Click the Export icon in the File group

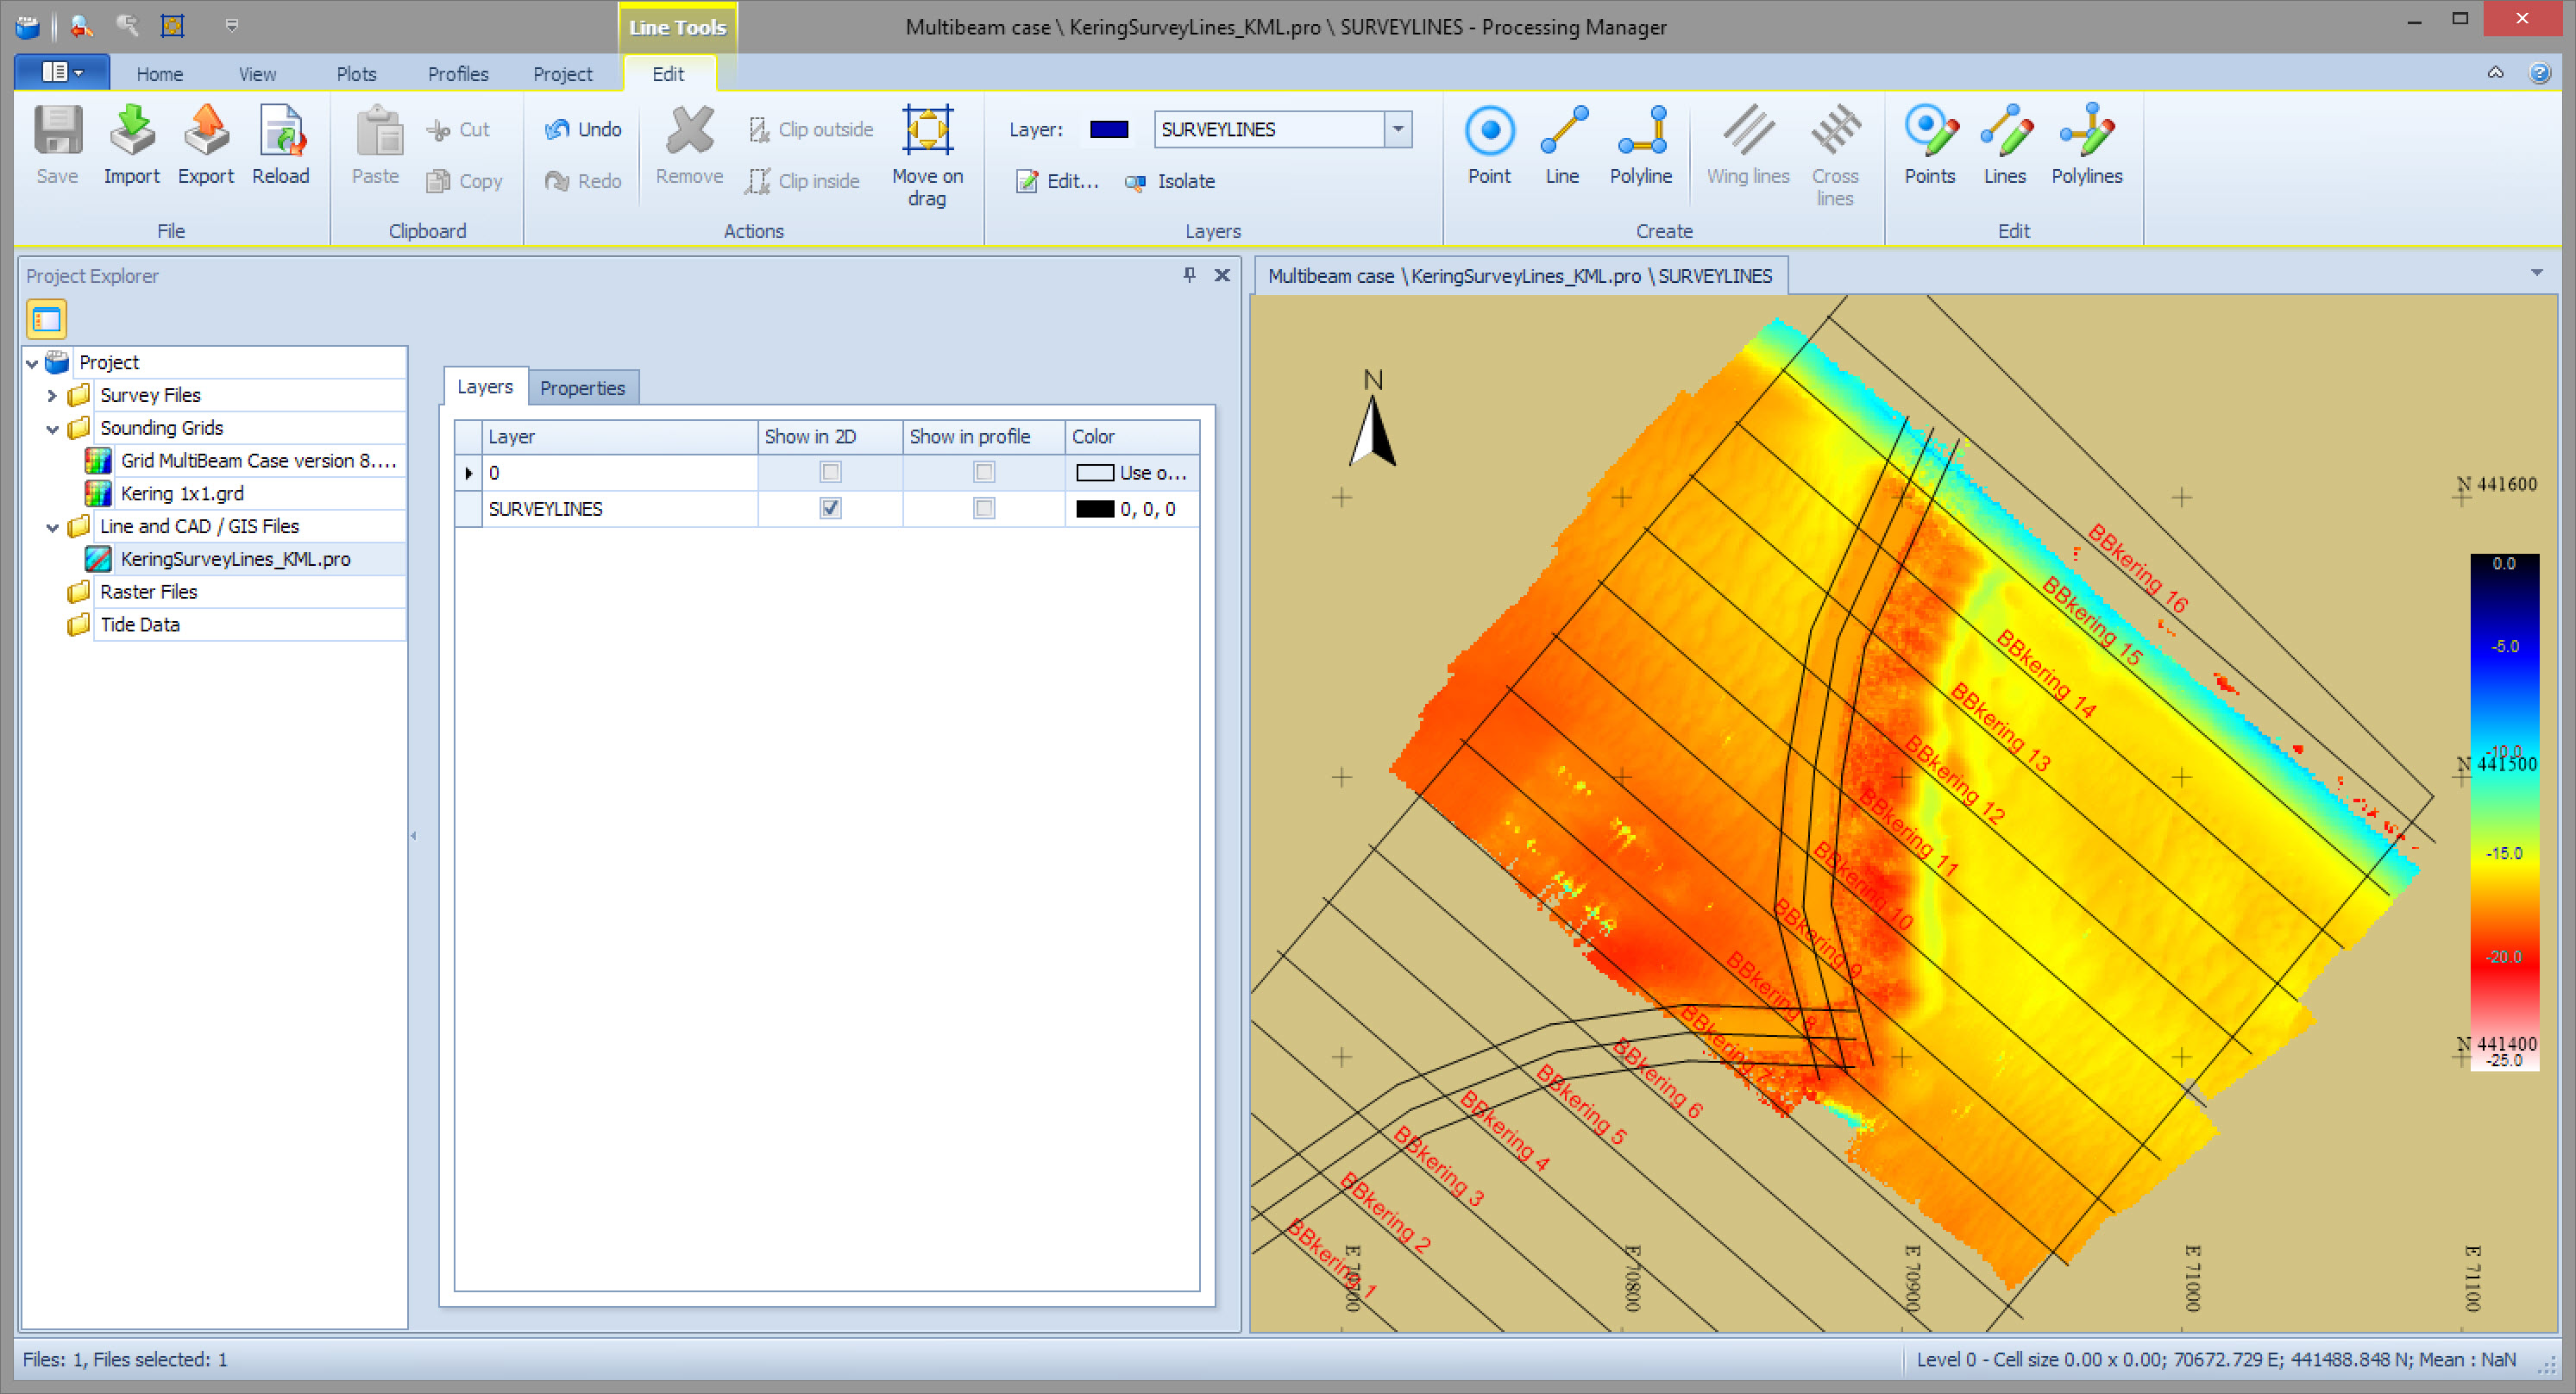(x=206, y=134)
